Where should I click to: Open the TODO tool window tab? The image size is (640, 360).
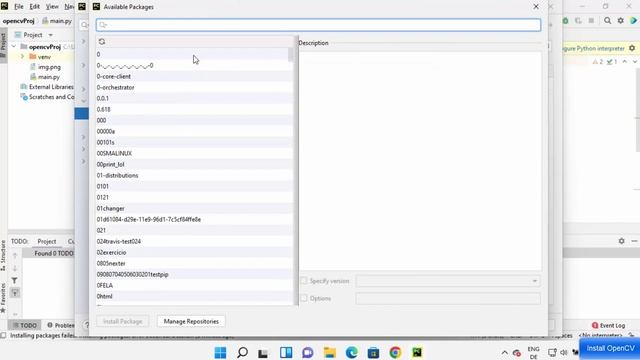(x=24, y=325)
